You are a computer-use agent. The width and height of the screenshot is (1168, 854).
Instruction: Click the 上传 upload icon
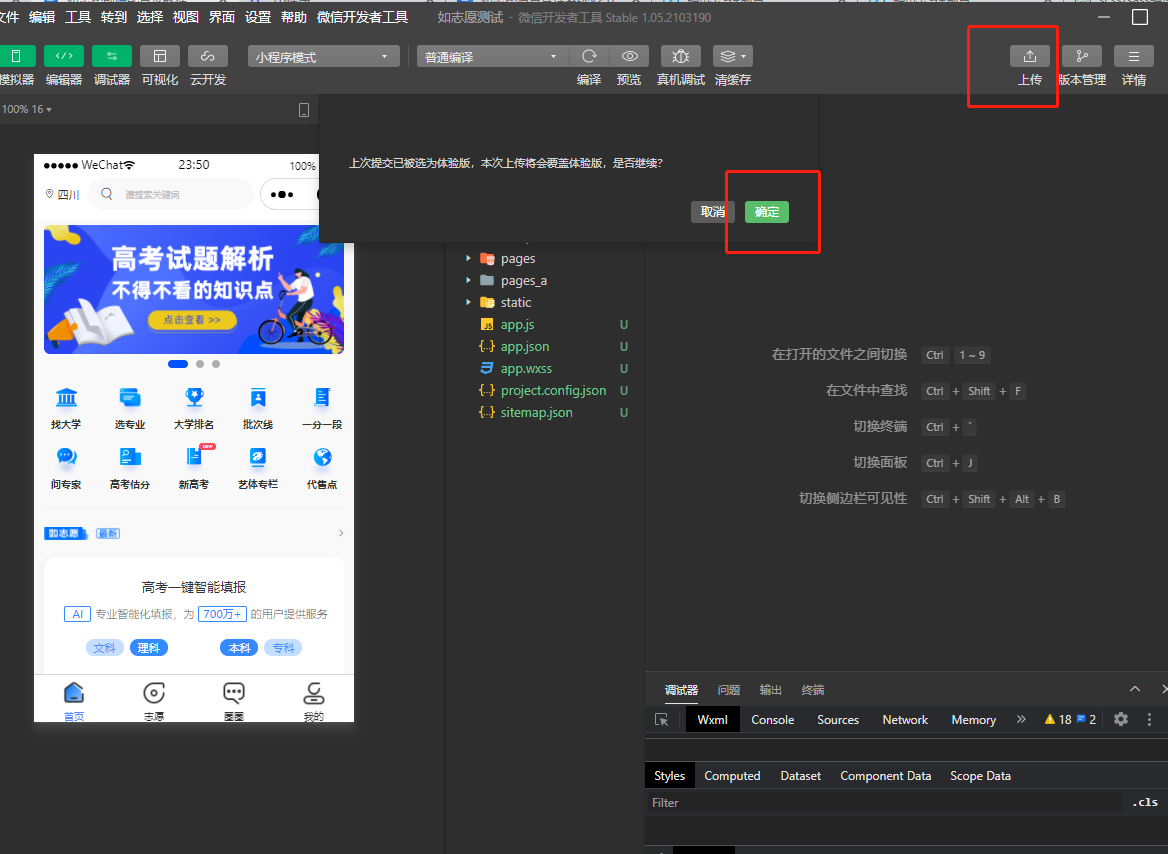click(x=1030, y=56)
